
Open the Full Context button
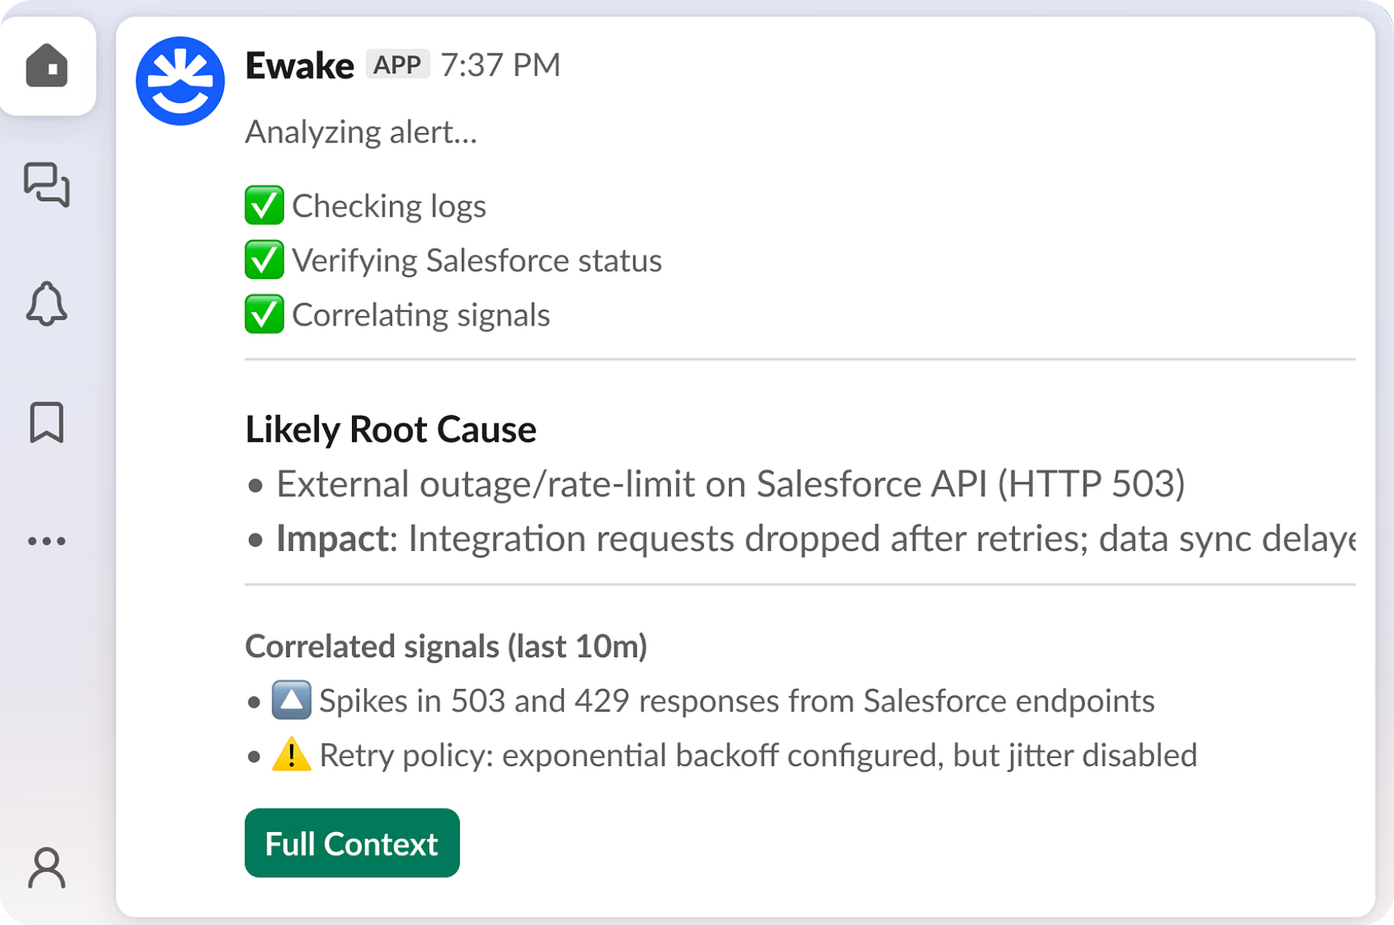(x=352, y=843)
